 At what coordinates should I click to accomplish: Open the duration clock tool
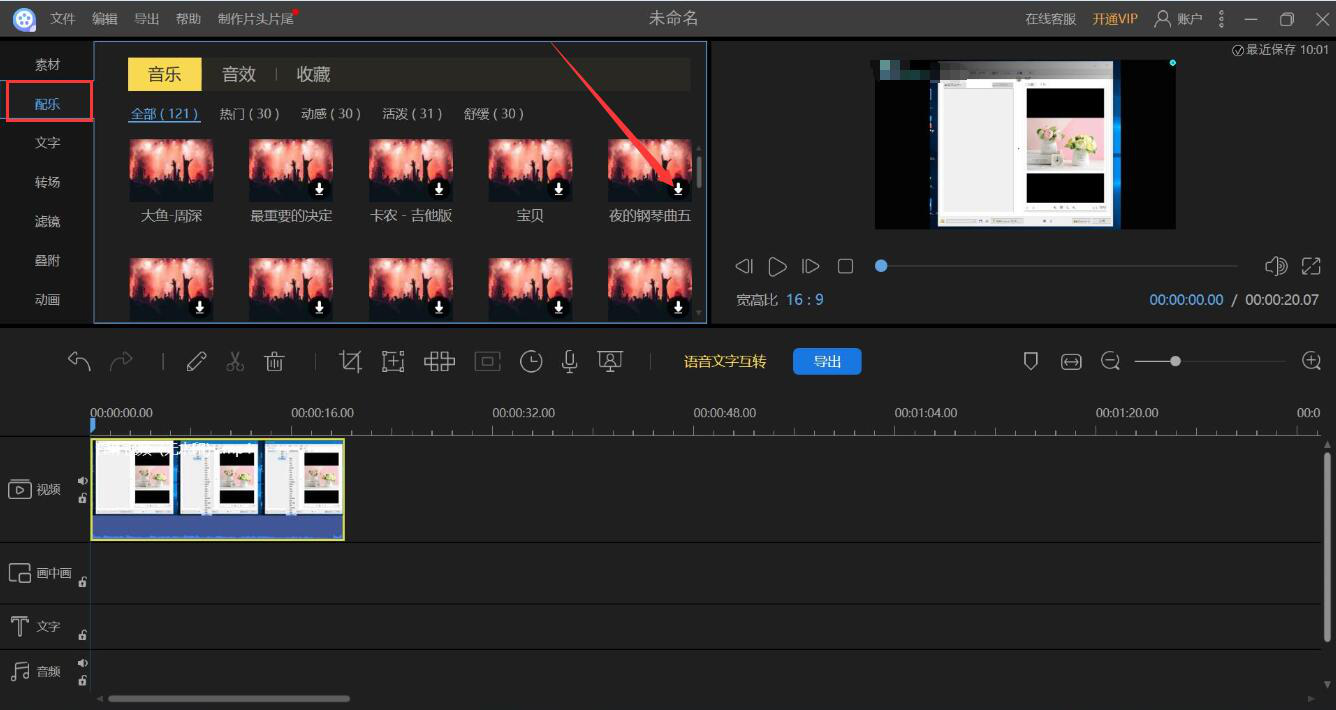(531, 362)
